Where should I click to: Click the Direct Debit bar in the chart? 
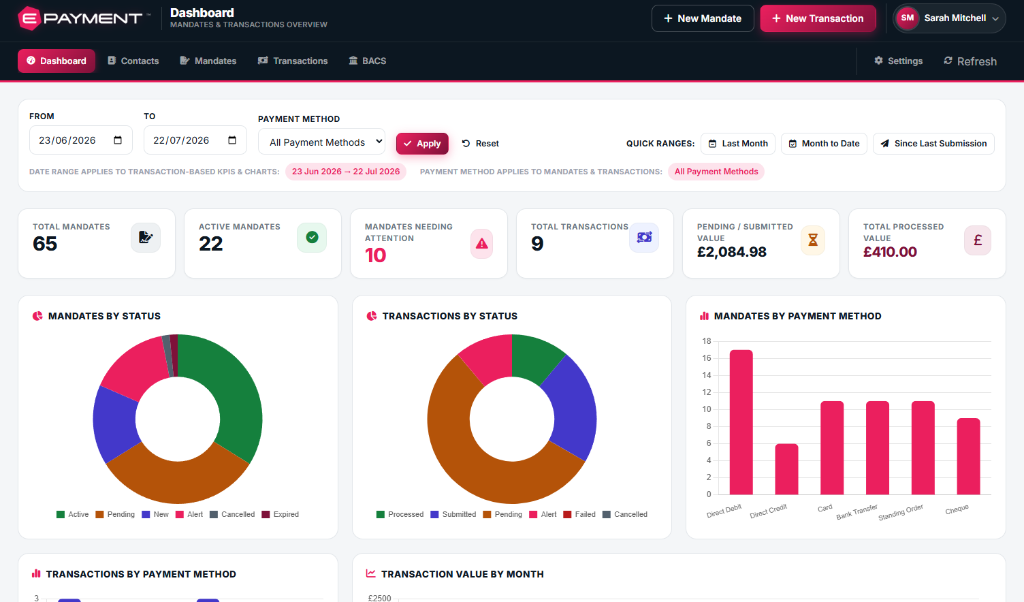tap(741, 422)
